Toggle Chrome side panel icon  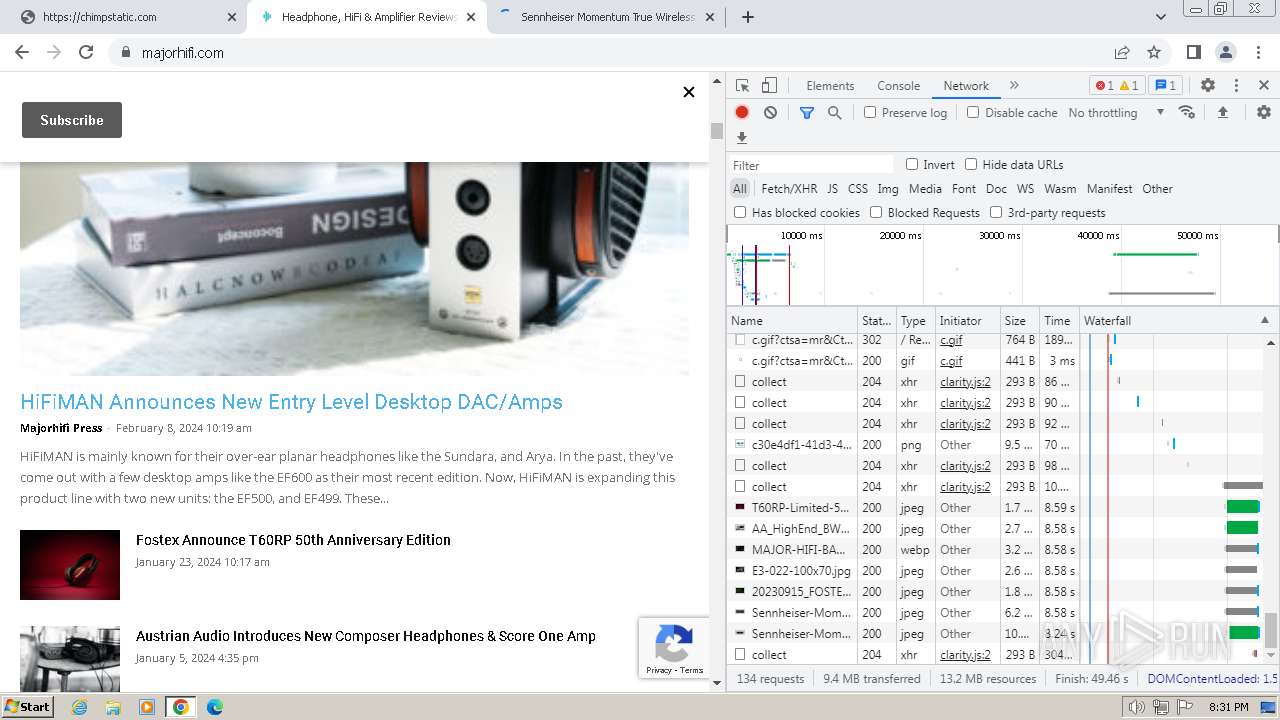pyautogui.click(x=1194, y=53)
